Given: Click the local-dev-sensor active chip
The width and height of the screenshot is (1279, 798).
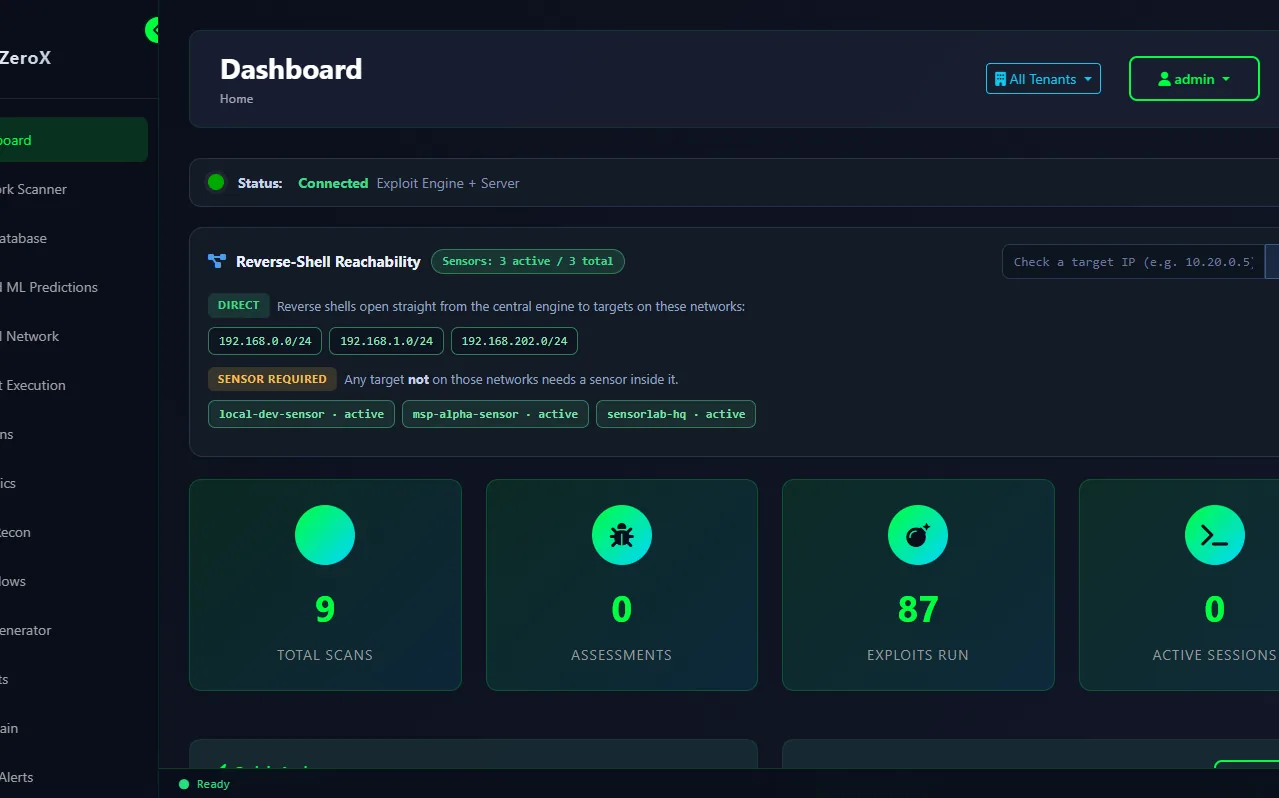Looking at the screenshot, I should coord(301,414).
